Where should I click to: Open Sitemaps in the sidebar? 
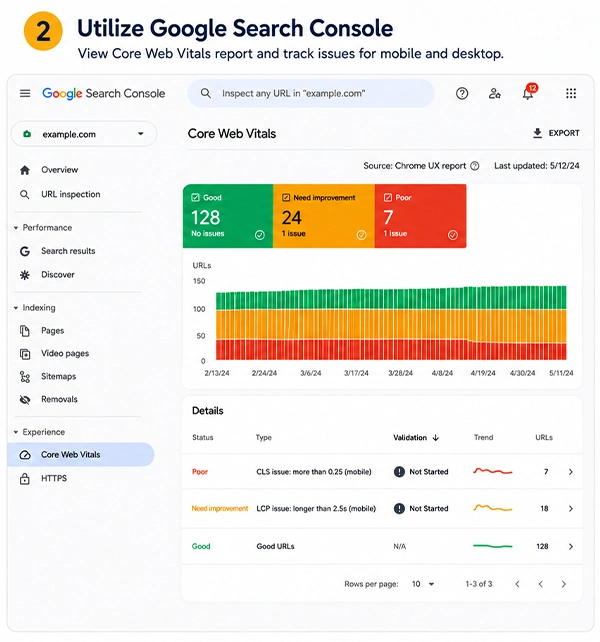click(x=59, y=377)
